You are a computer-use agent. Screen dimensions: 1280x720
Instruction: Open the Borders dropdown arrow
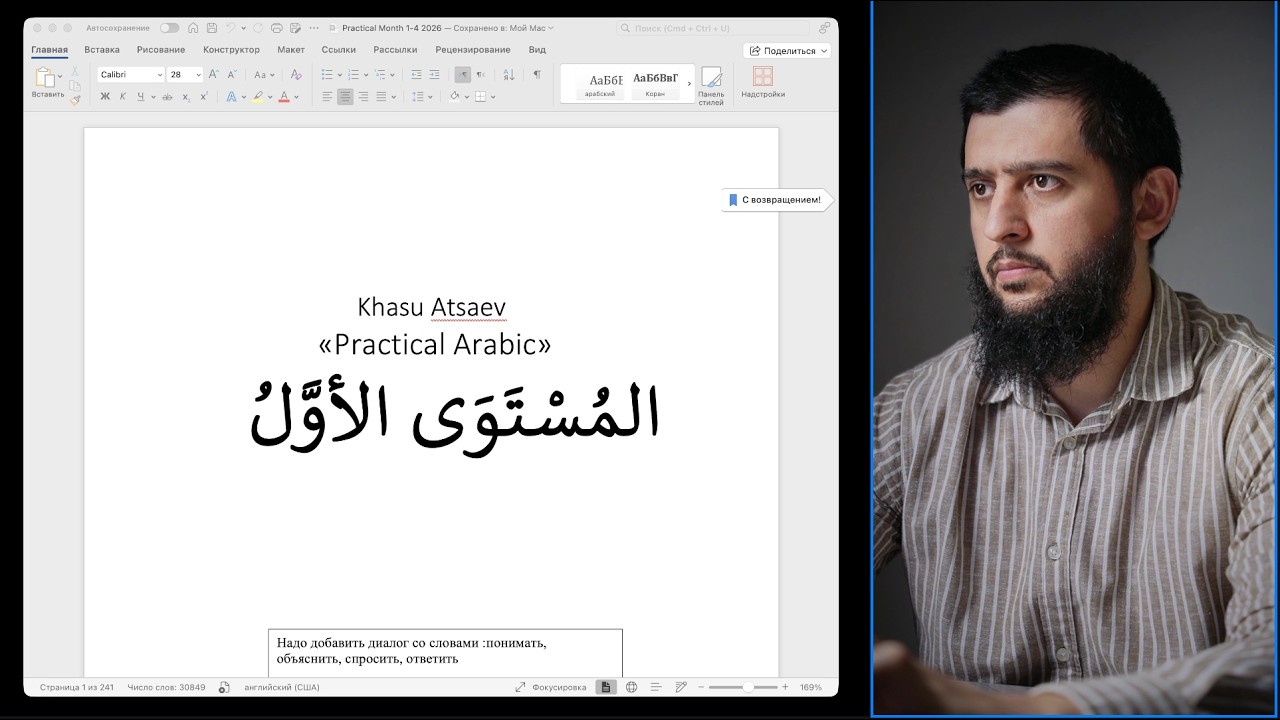(x=493, y=98)
